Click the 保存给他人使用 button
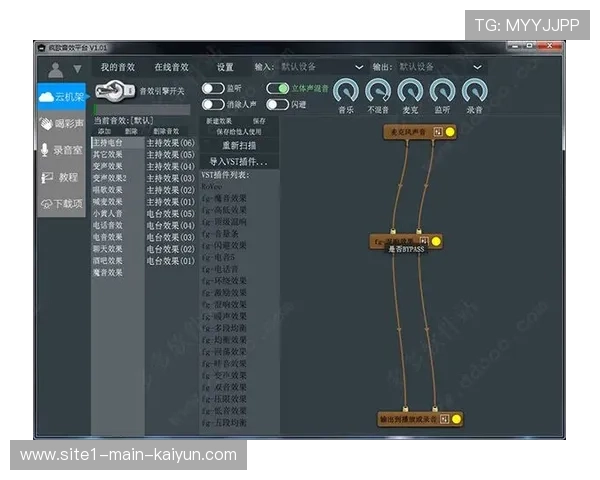 pyautogui.click(x=239, y=132)
